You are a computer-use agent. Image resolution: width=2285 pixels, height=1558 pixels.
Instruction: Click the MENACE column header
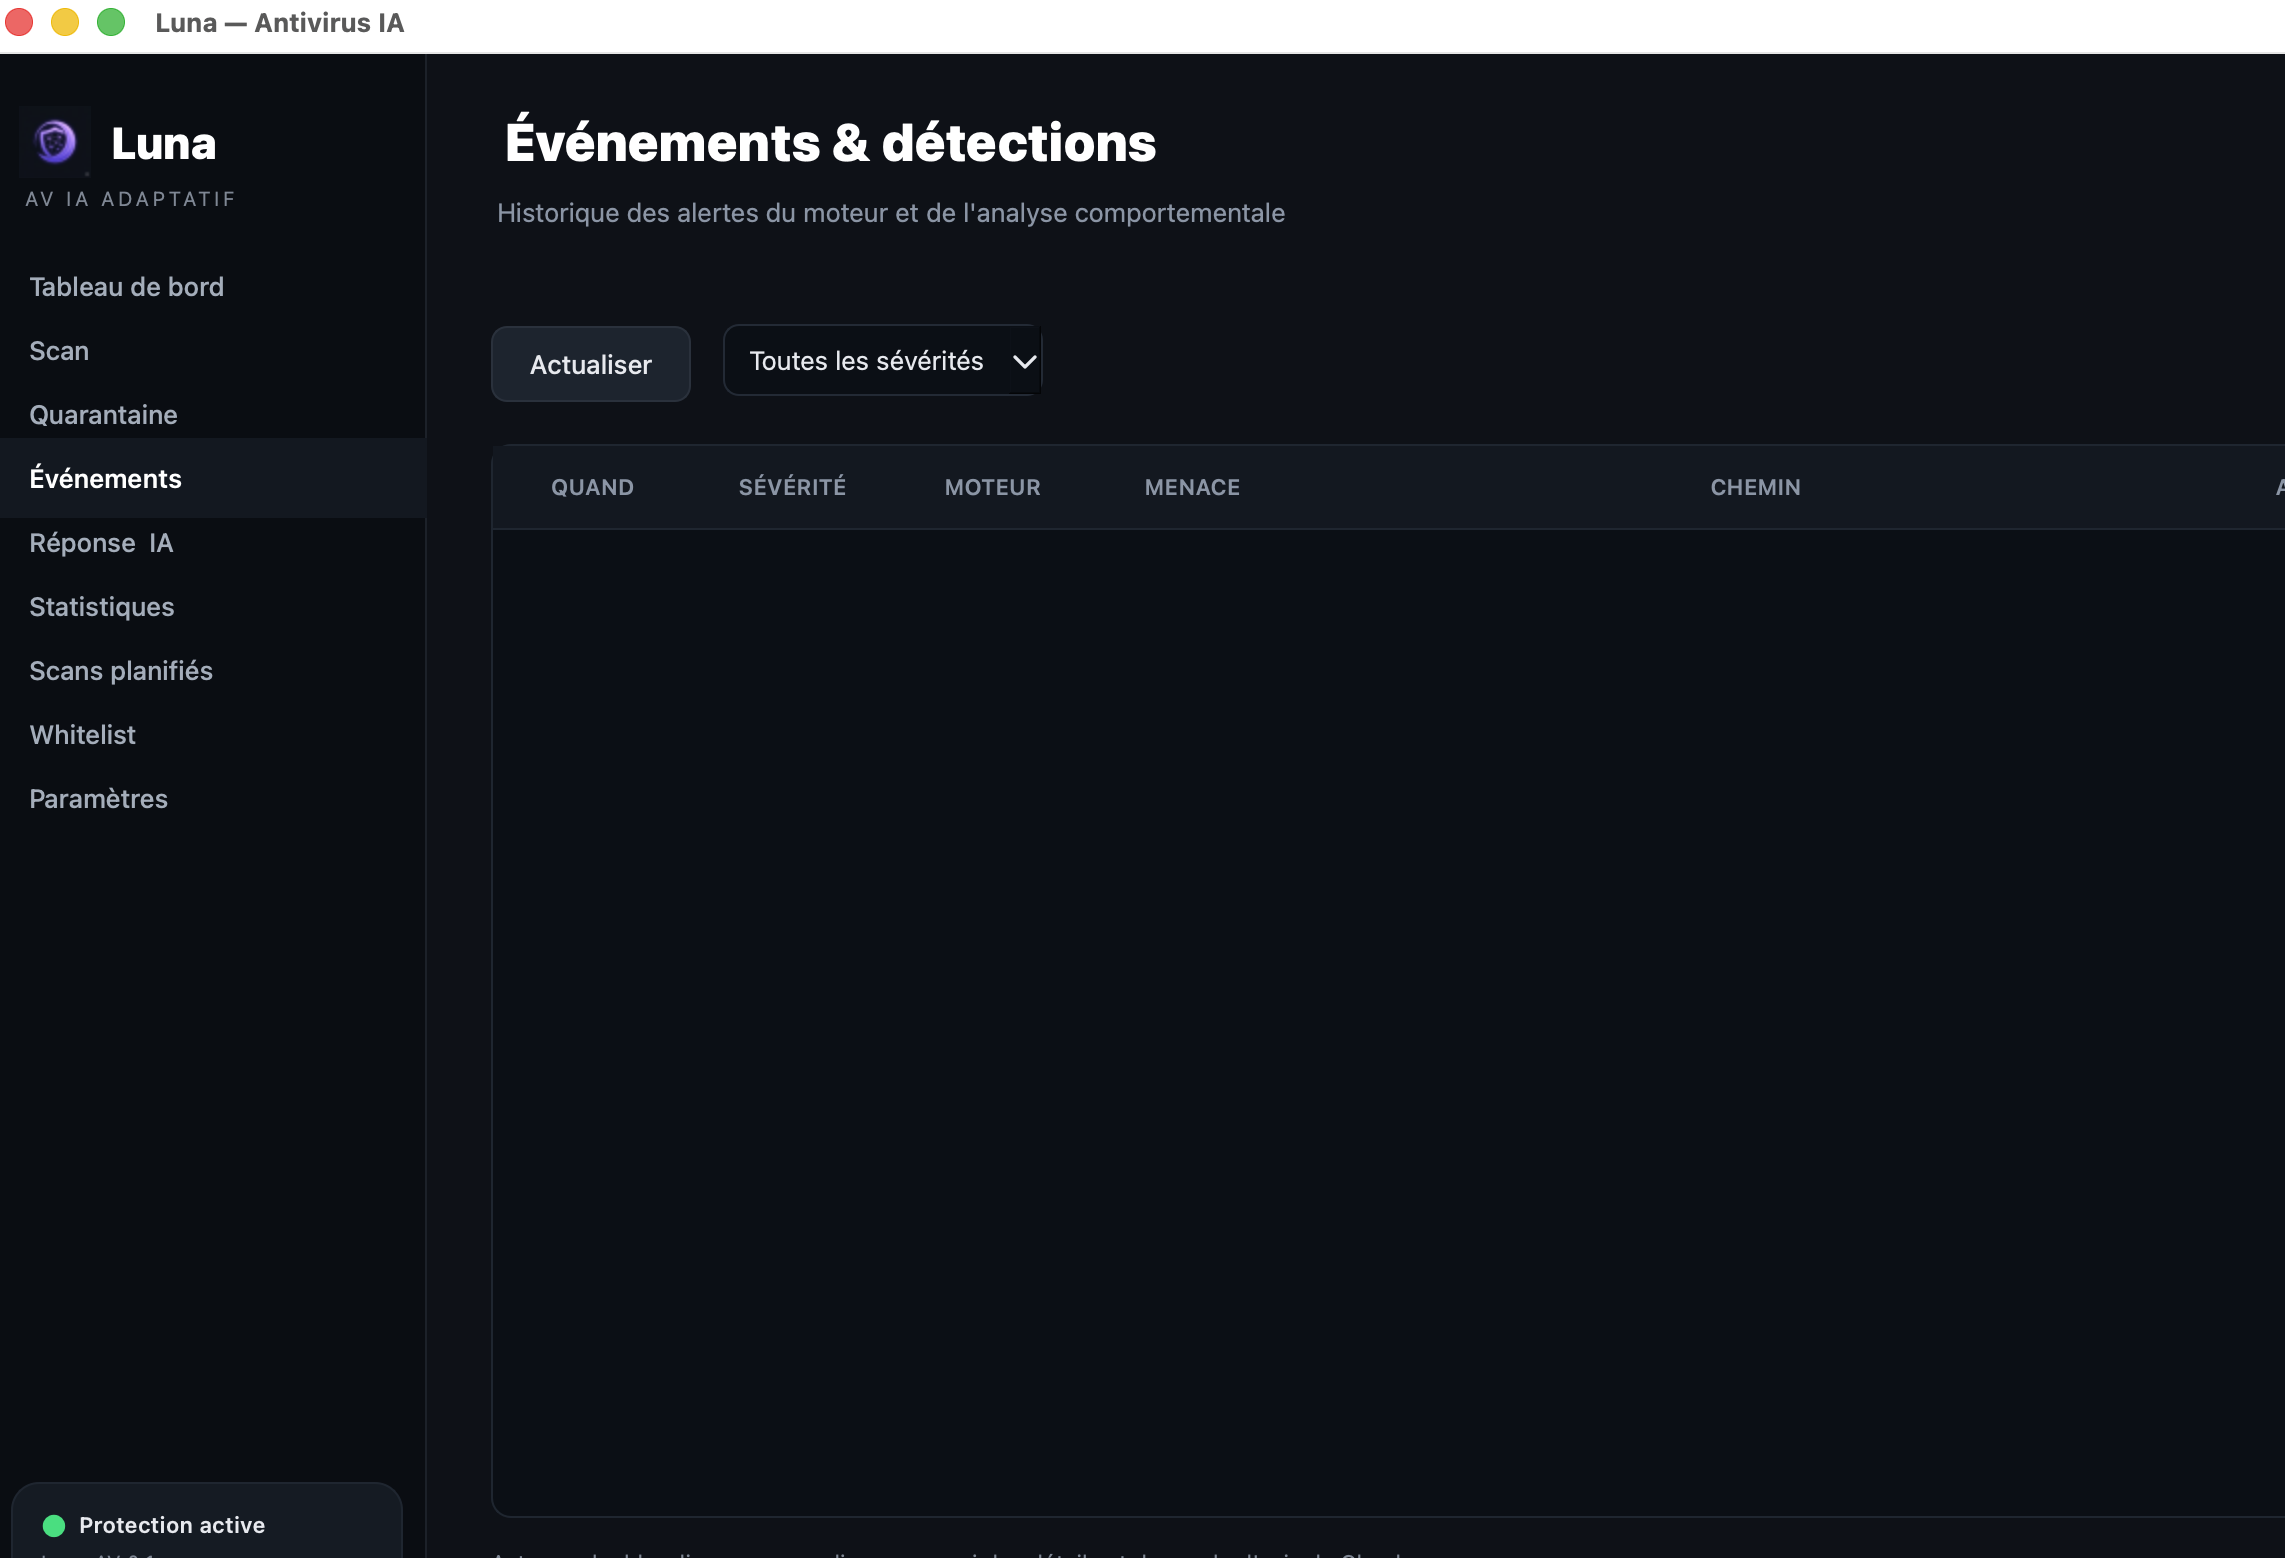(x=1192, y=487)
